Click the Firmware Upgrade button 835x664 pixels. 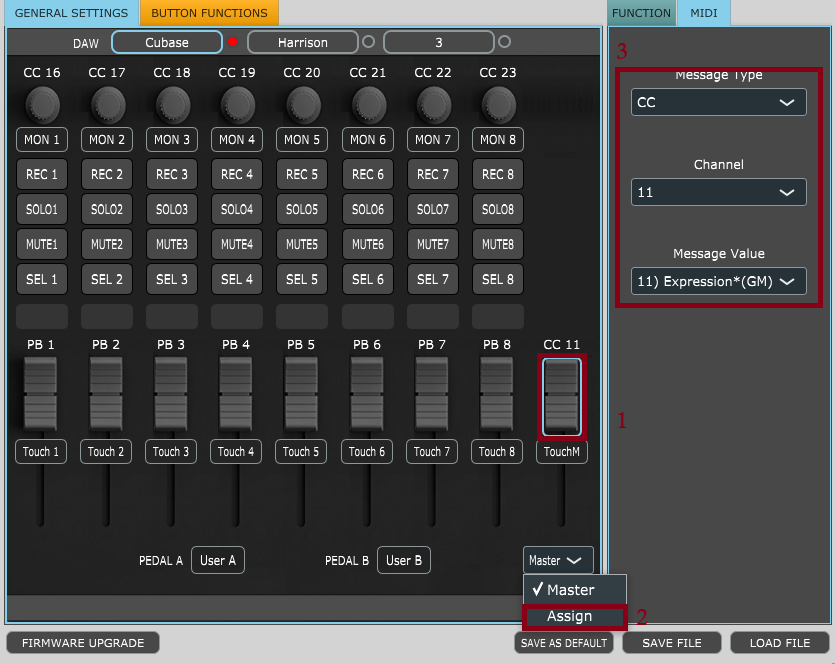coord(83,643)
